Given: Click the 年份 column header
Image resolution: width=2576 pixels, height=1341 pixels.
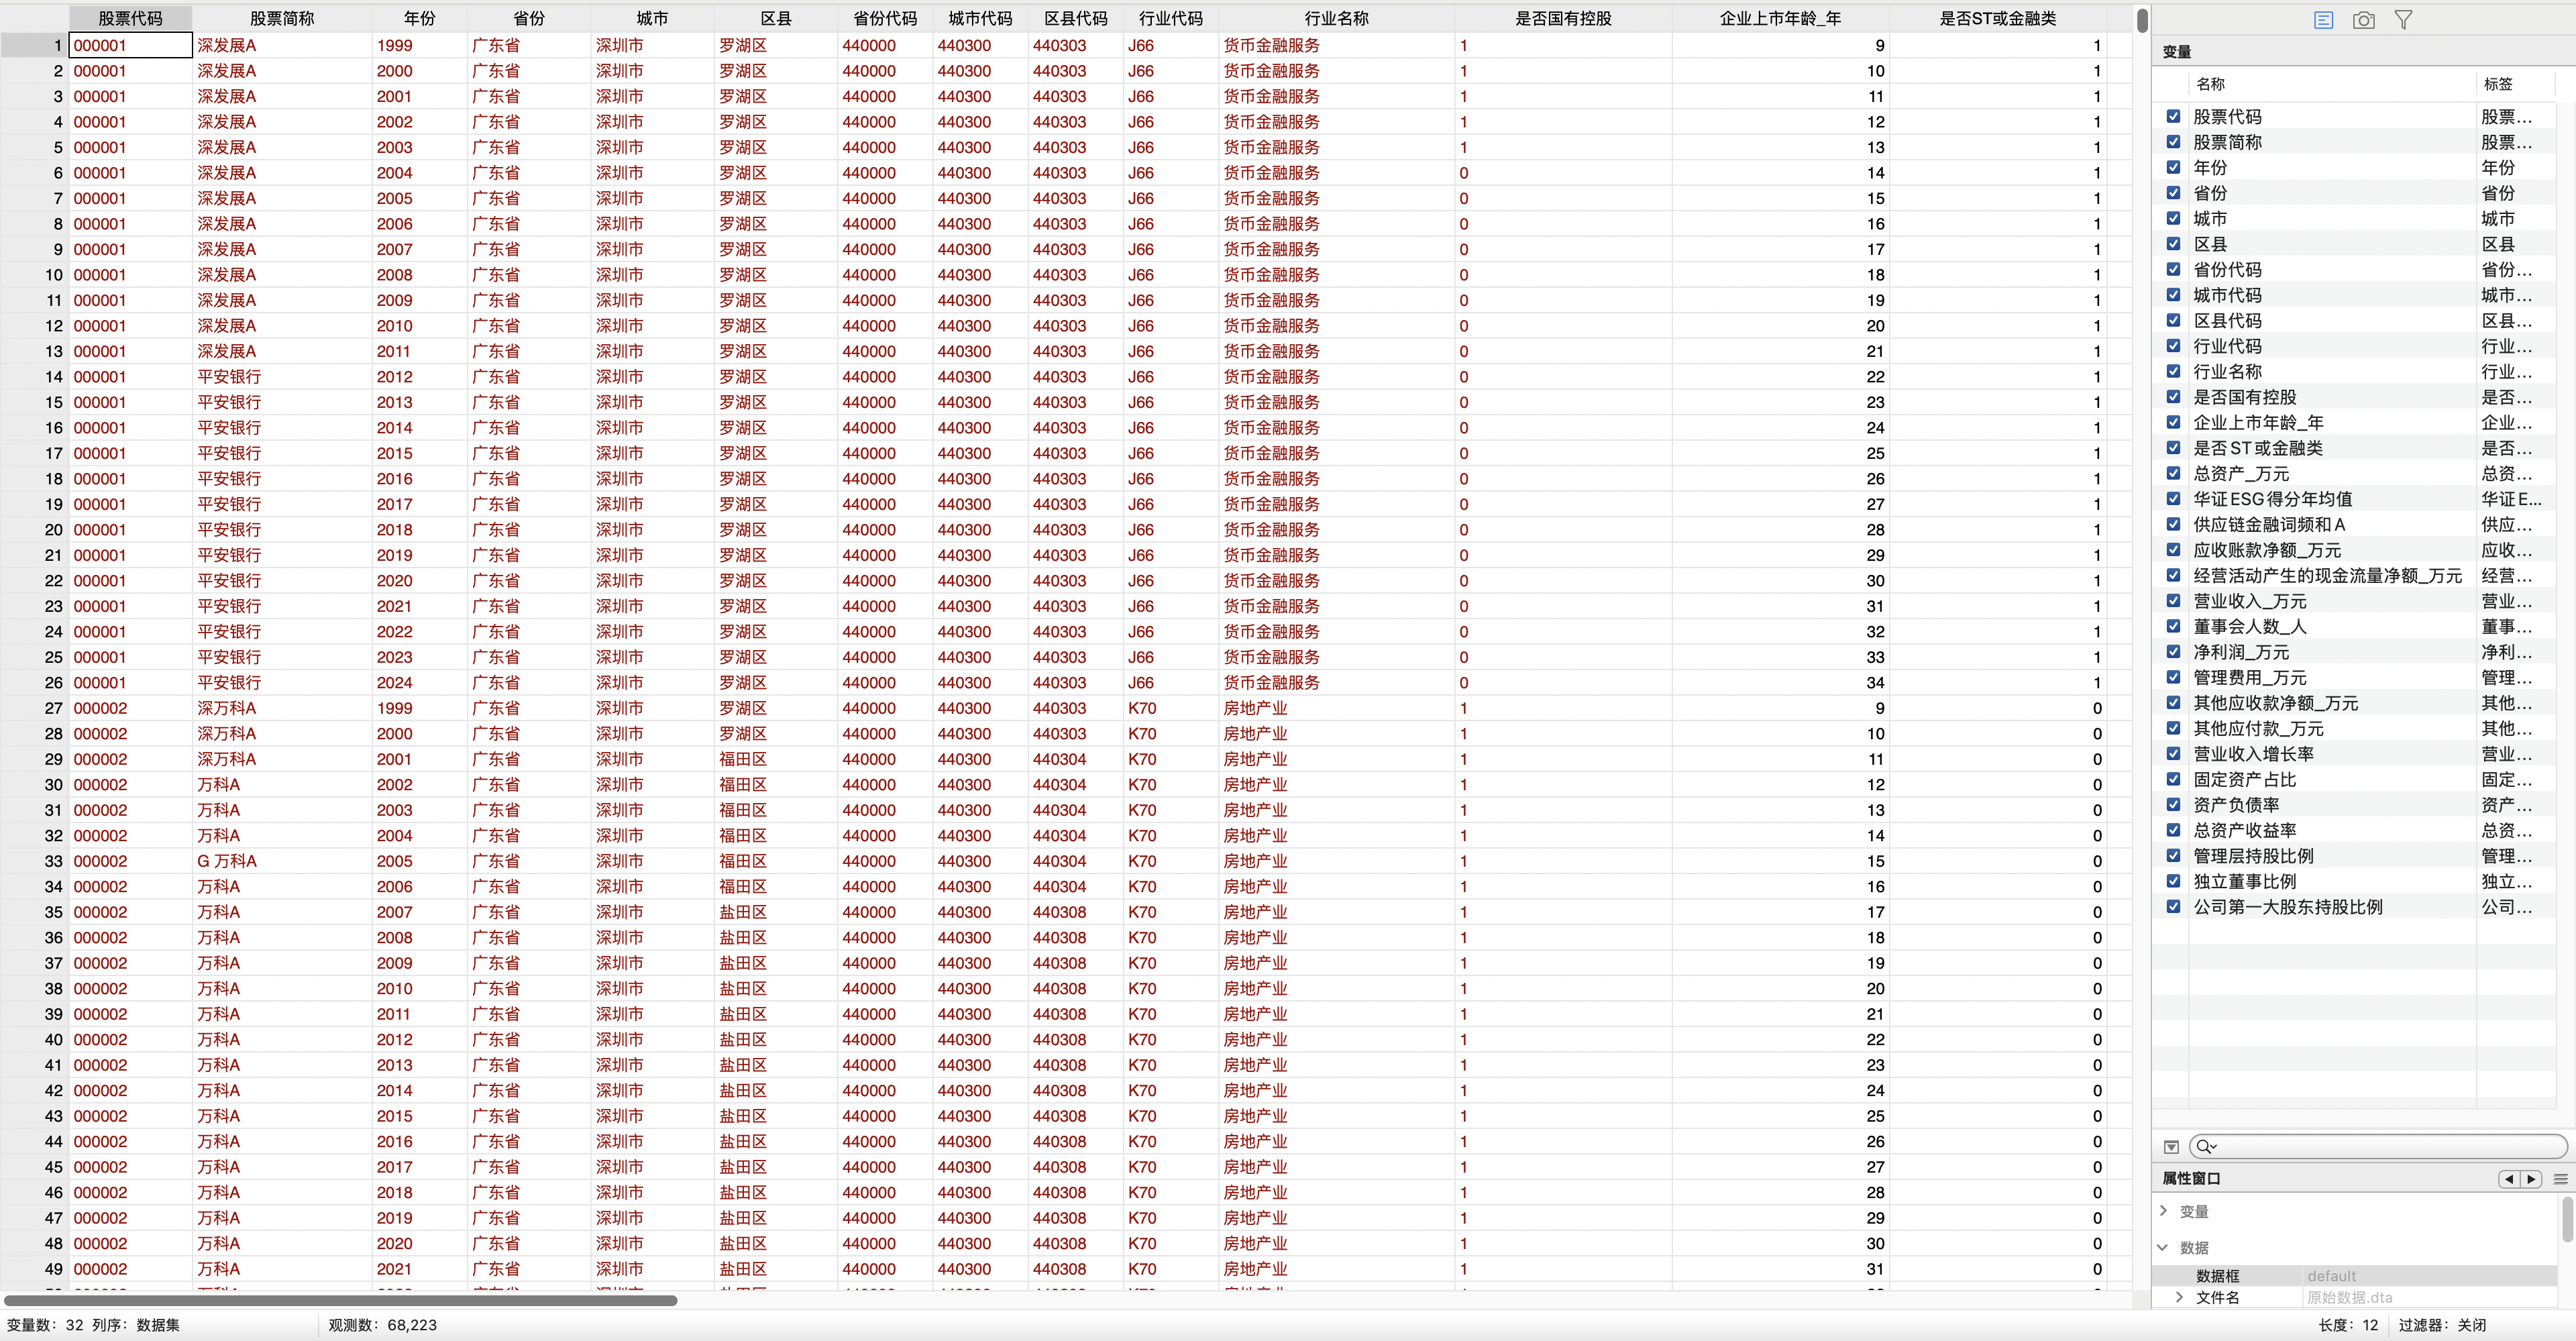Looking at the screenshot, I should pyautogui.click(x=419, y=18).
